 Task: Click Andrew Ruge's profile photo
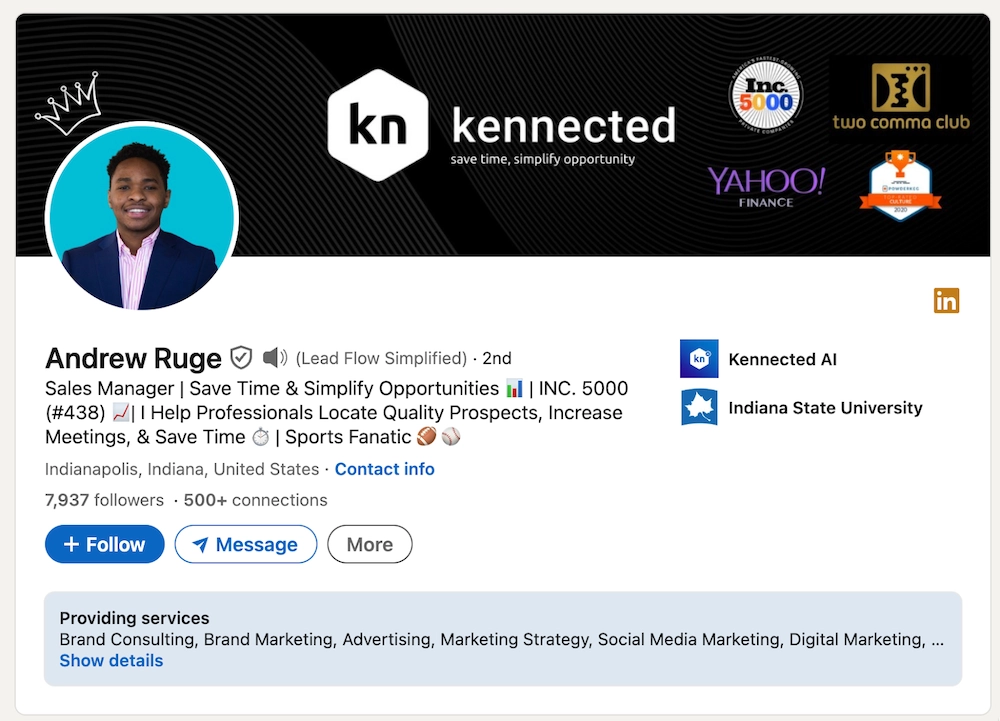coord(141,217)
